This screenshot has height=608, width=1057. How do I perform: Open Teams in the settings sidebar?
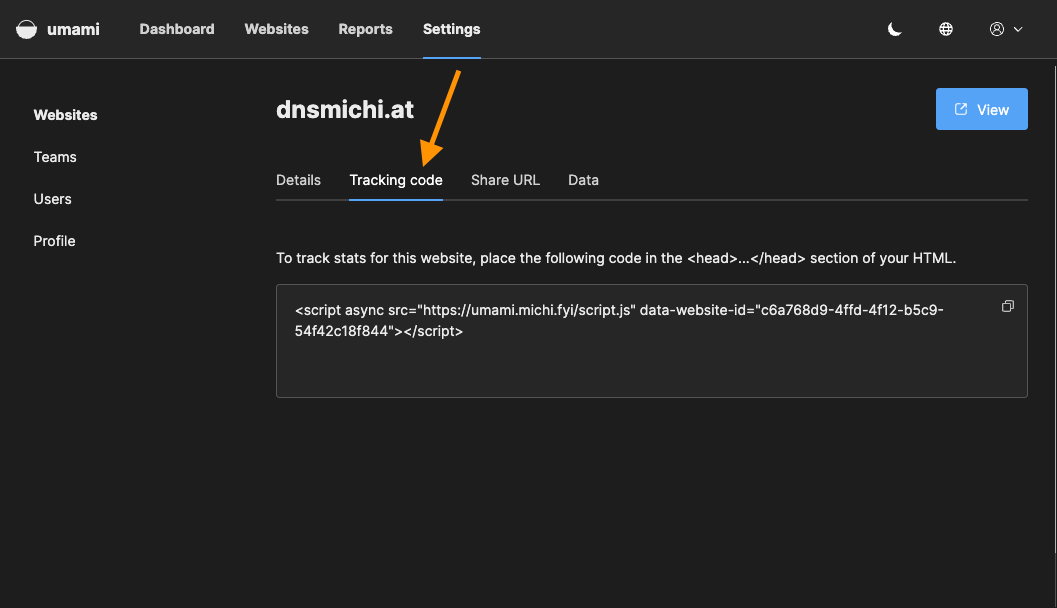coord(55,157)
